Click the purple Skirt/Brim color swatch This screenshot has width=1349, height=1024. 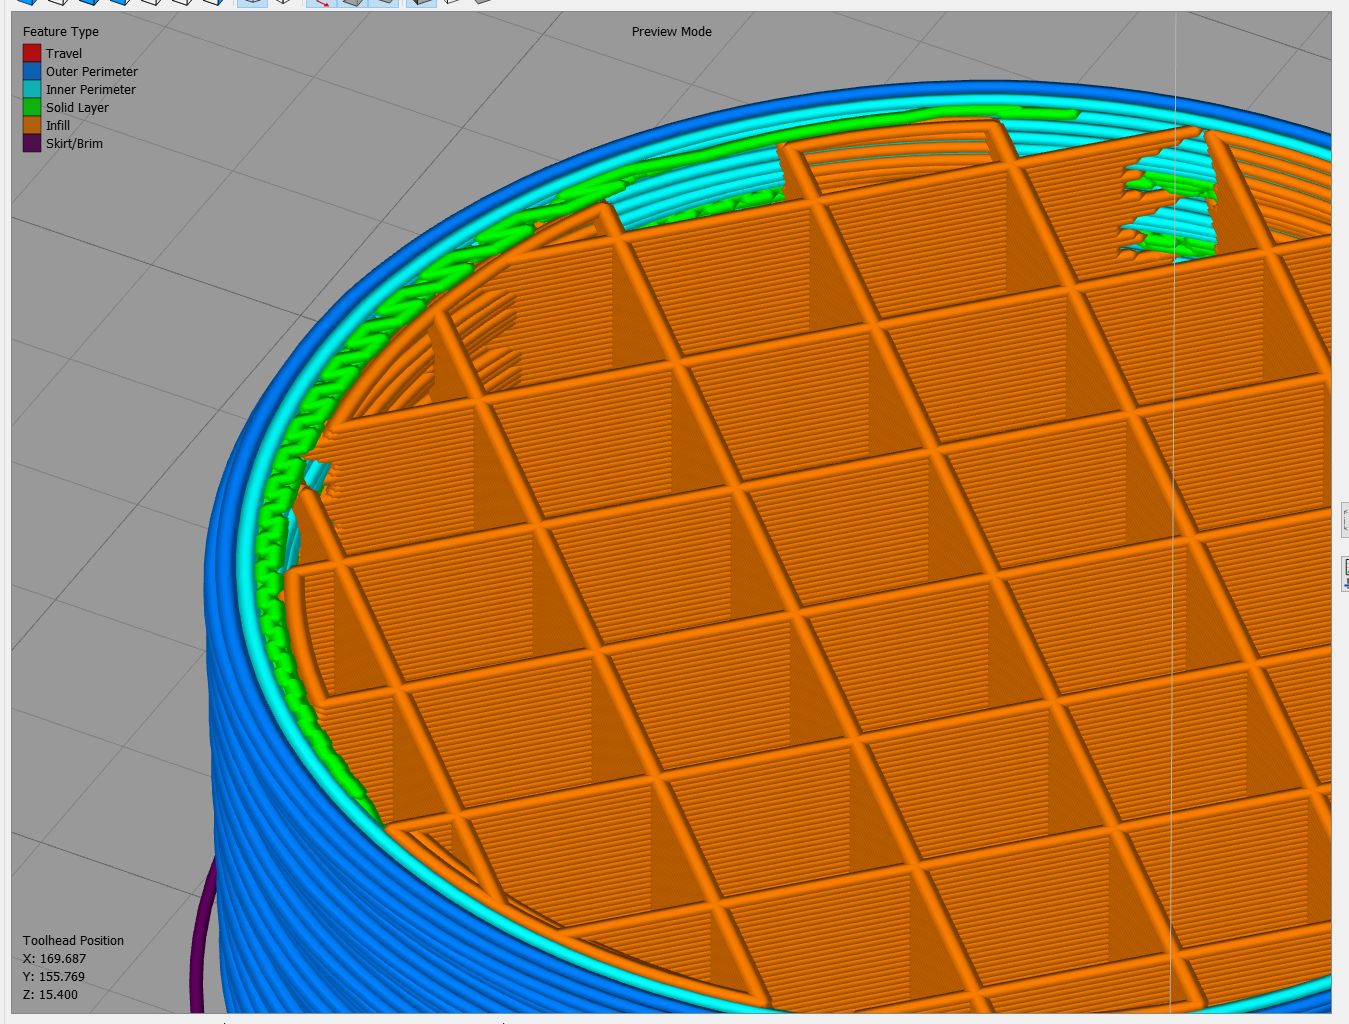[x=32, y=143]
